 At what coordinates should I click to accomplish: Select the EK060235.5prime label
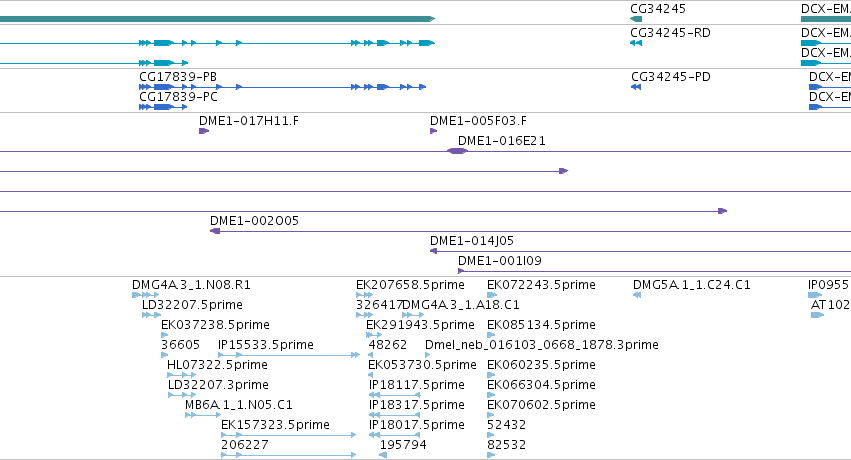[x=541, y=365]
